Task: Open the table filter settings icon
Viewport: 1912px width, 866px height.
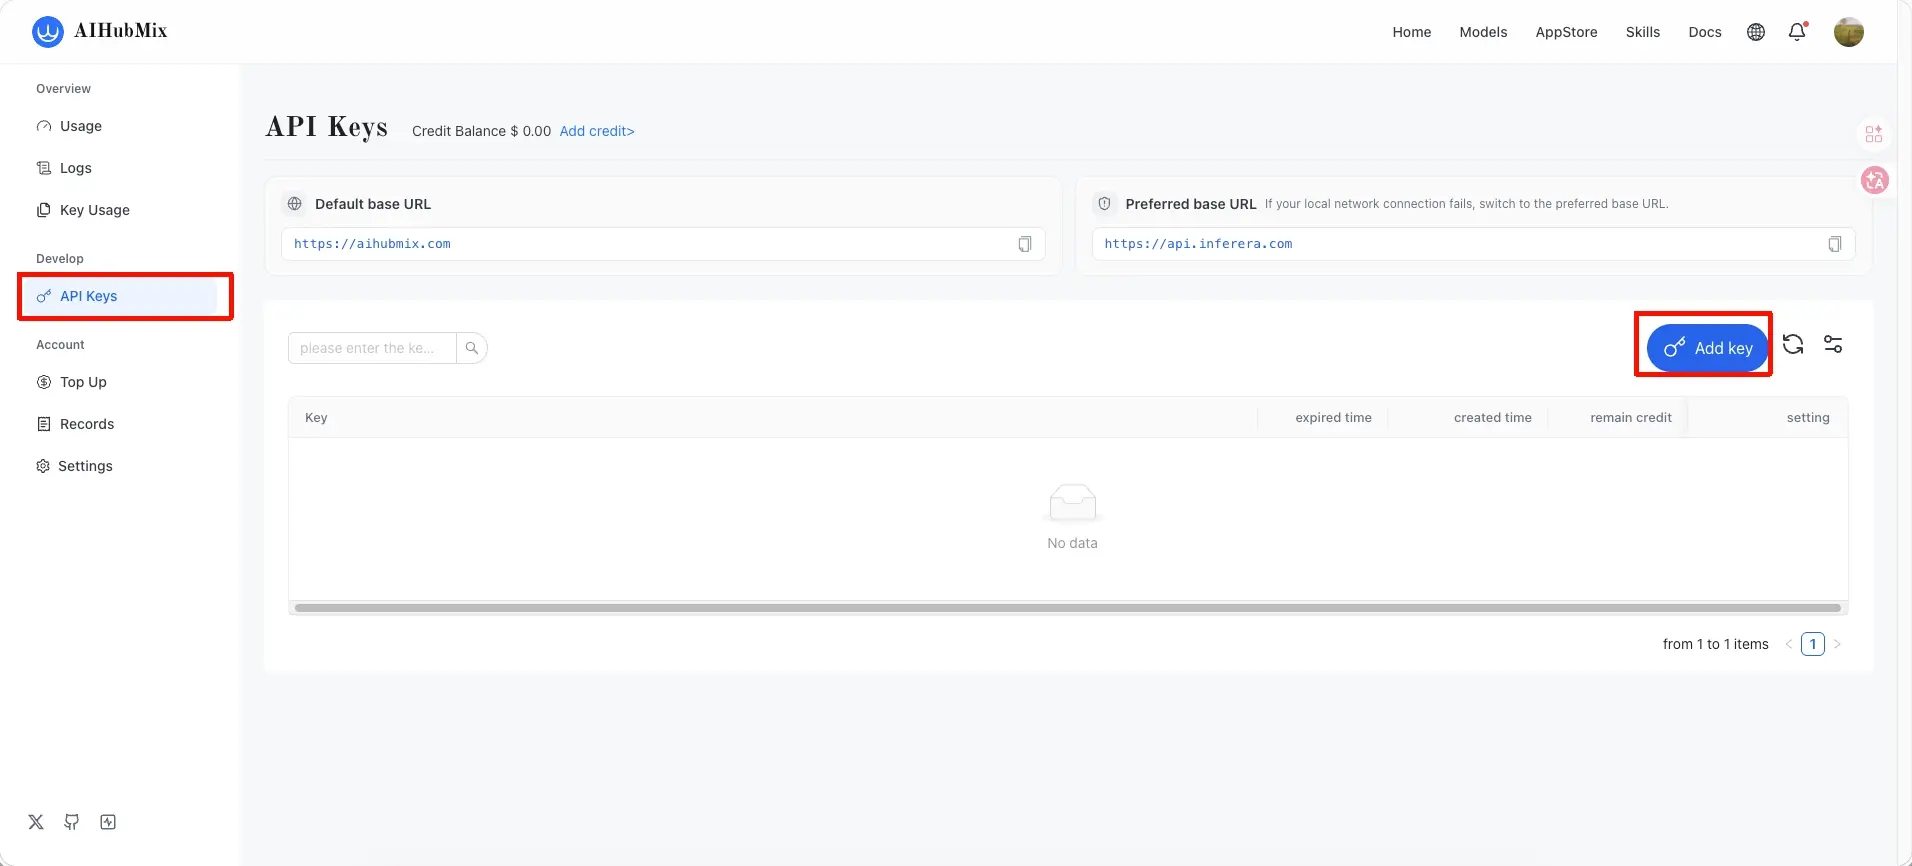Action: (1833, 345)
